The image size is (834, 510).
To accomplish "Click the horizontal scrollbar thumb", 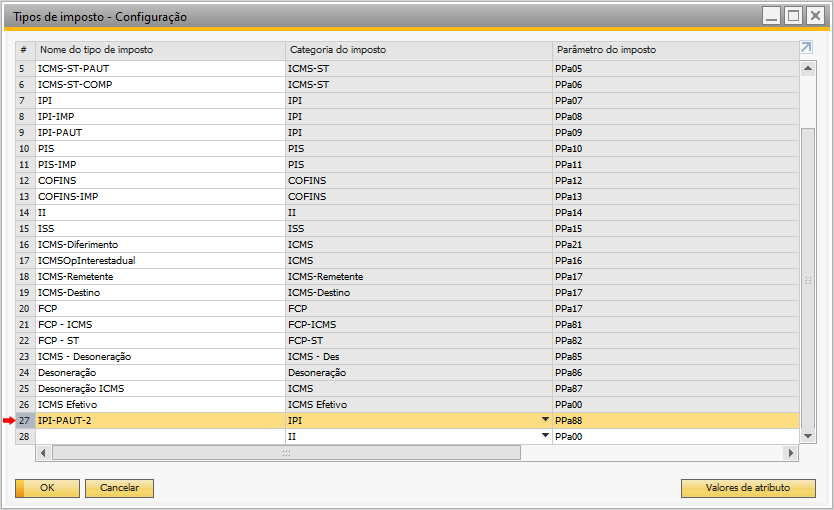I will click(286, 453).
